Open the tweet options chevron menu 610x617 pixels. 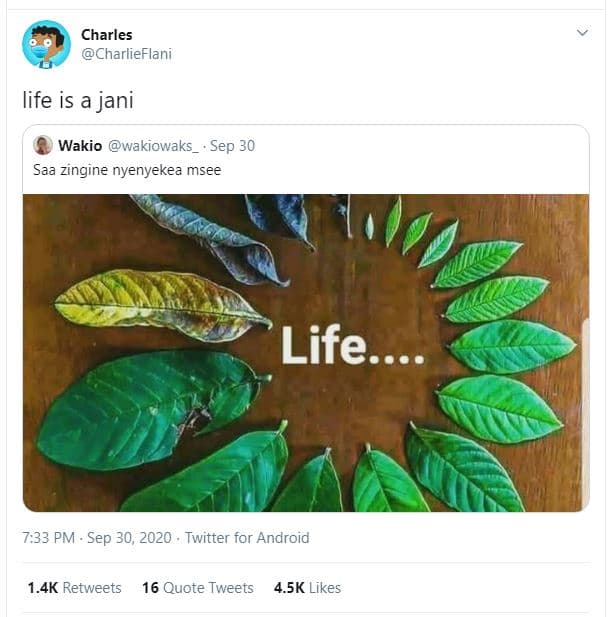(x=583, y=33)
